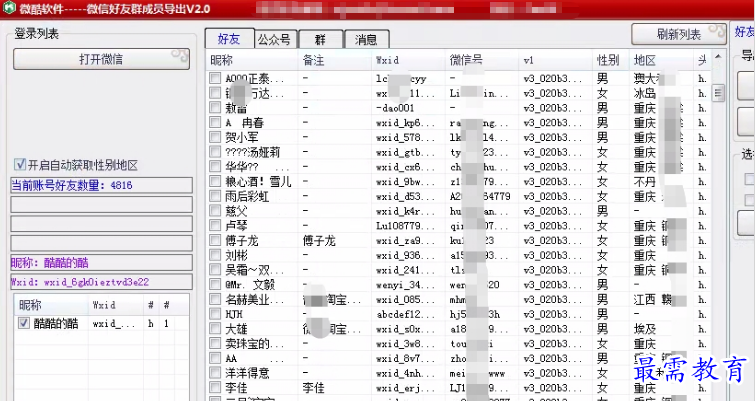Click the scroll up arrow of friends list
Screen dimensions: 755x401
point(718,57)
